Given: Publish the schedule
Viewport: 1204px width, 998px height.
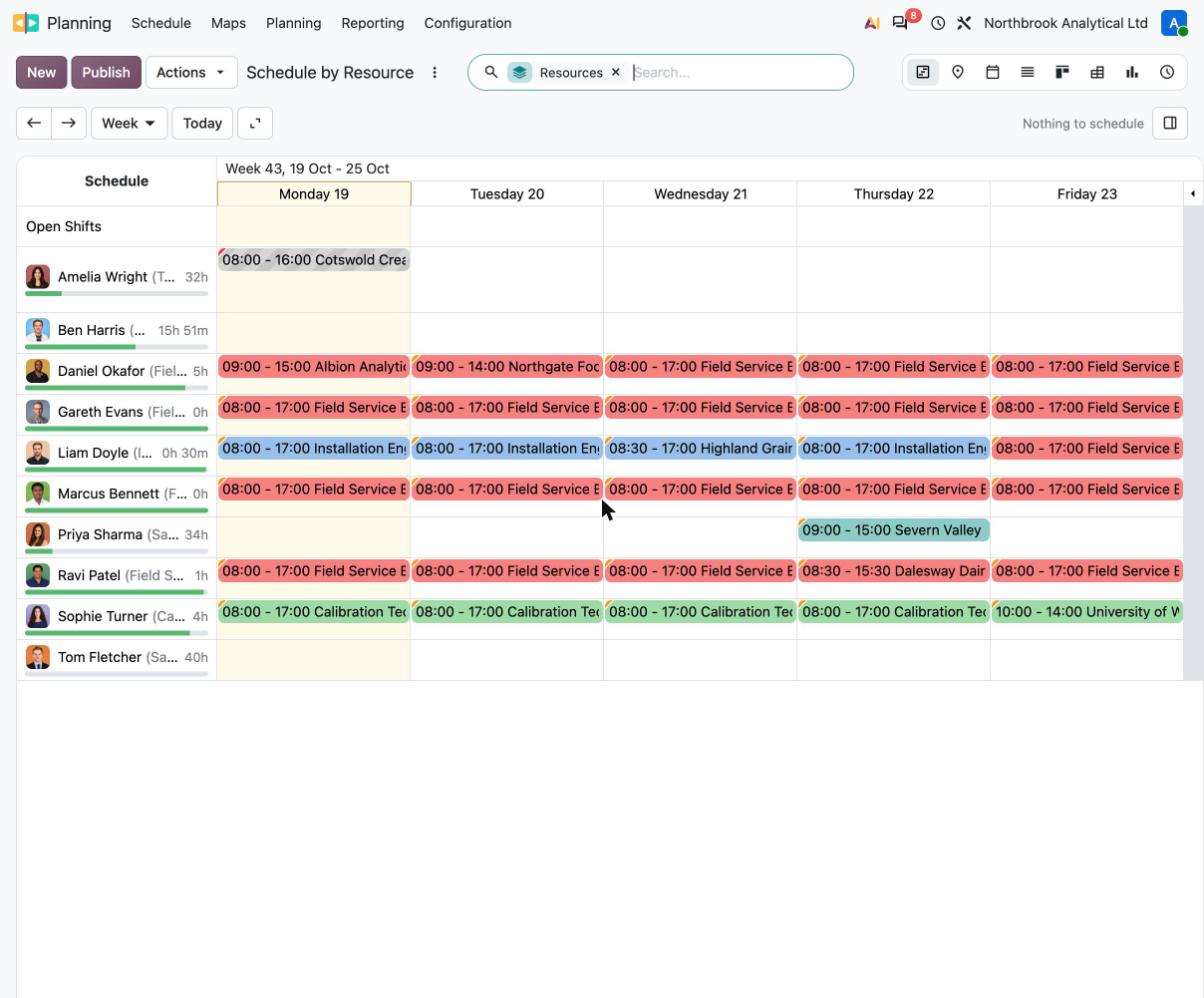Looking at the screenshot, I should (x=106, y=72).
